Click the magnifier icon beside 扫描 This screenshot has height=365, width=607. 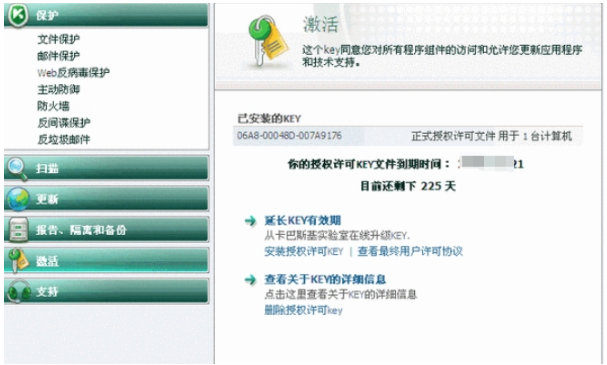coord(18,169)
